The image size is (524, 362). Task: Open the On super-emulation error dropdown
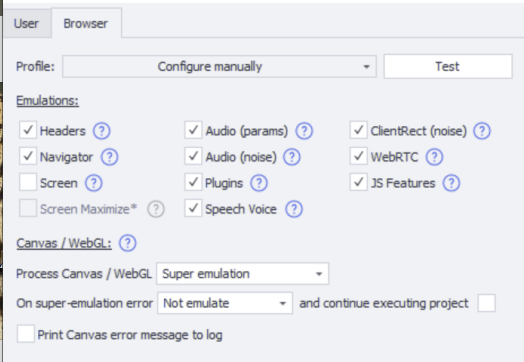point(225,303)
